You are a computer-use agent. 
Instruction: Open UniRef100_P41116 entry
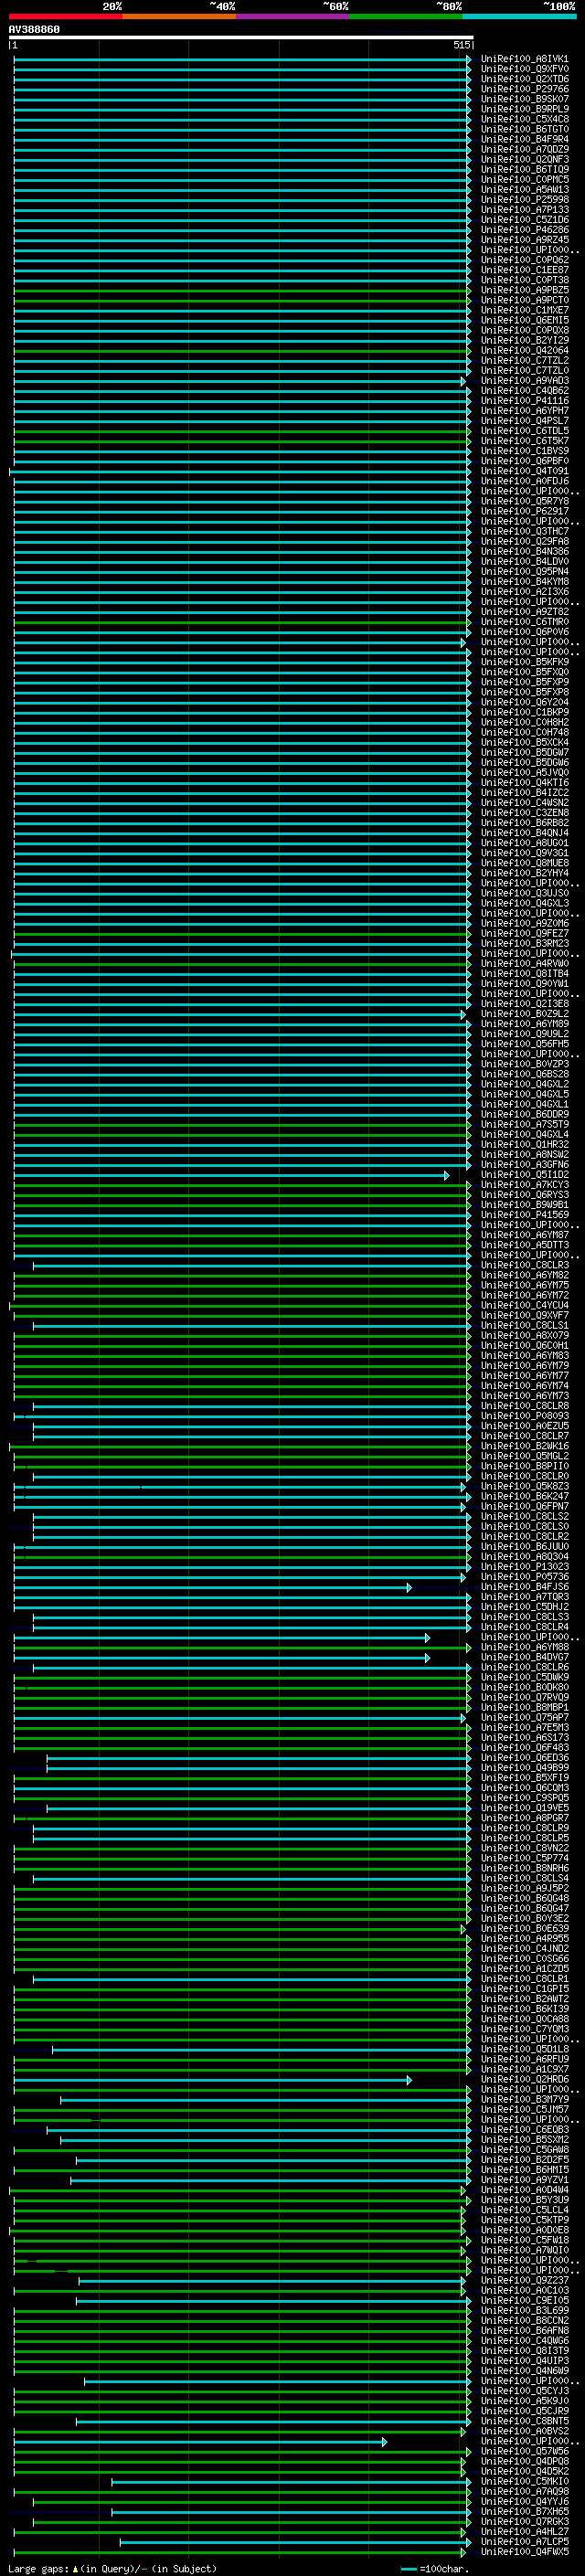click(x=524, y=400)
